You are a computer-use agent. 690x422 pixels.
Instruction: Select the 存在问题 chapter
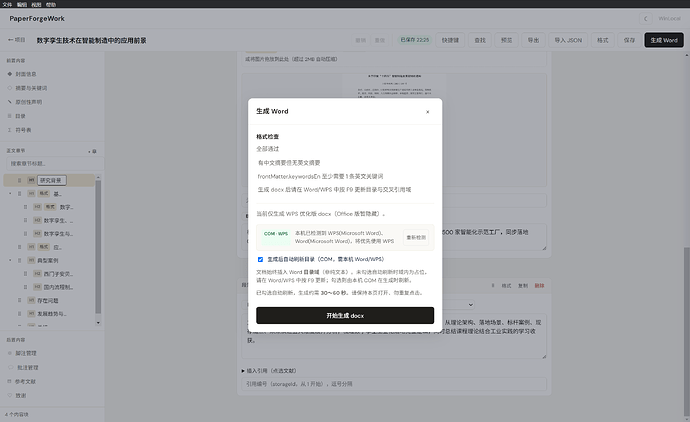[48, 301]
